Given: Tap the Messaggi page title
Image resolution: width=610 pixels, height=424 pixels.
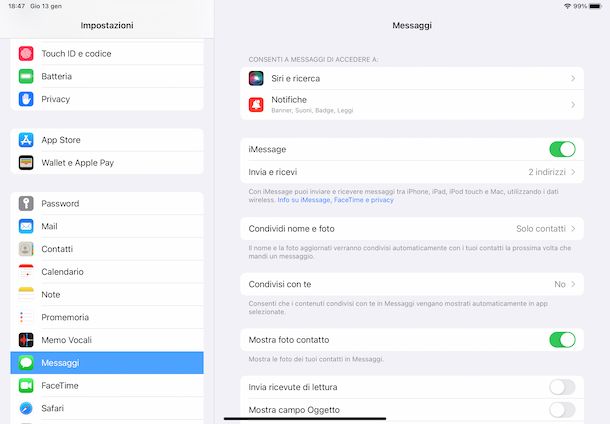Looking at the screenshot, I should coord(412,25).
